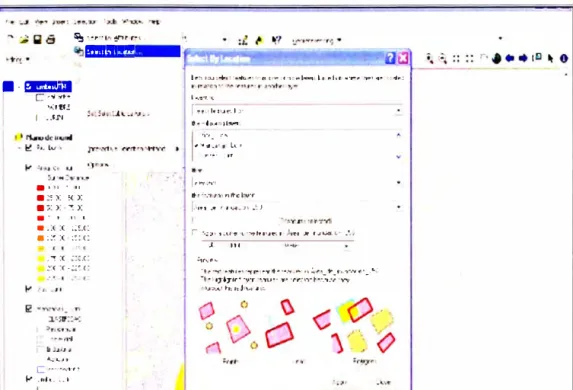Click the Close button in dialog
Screen dimensions: 573x390
(383, 382)
